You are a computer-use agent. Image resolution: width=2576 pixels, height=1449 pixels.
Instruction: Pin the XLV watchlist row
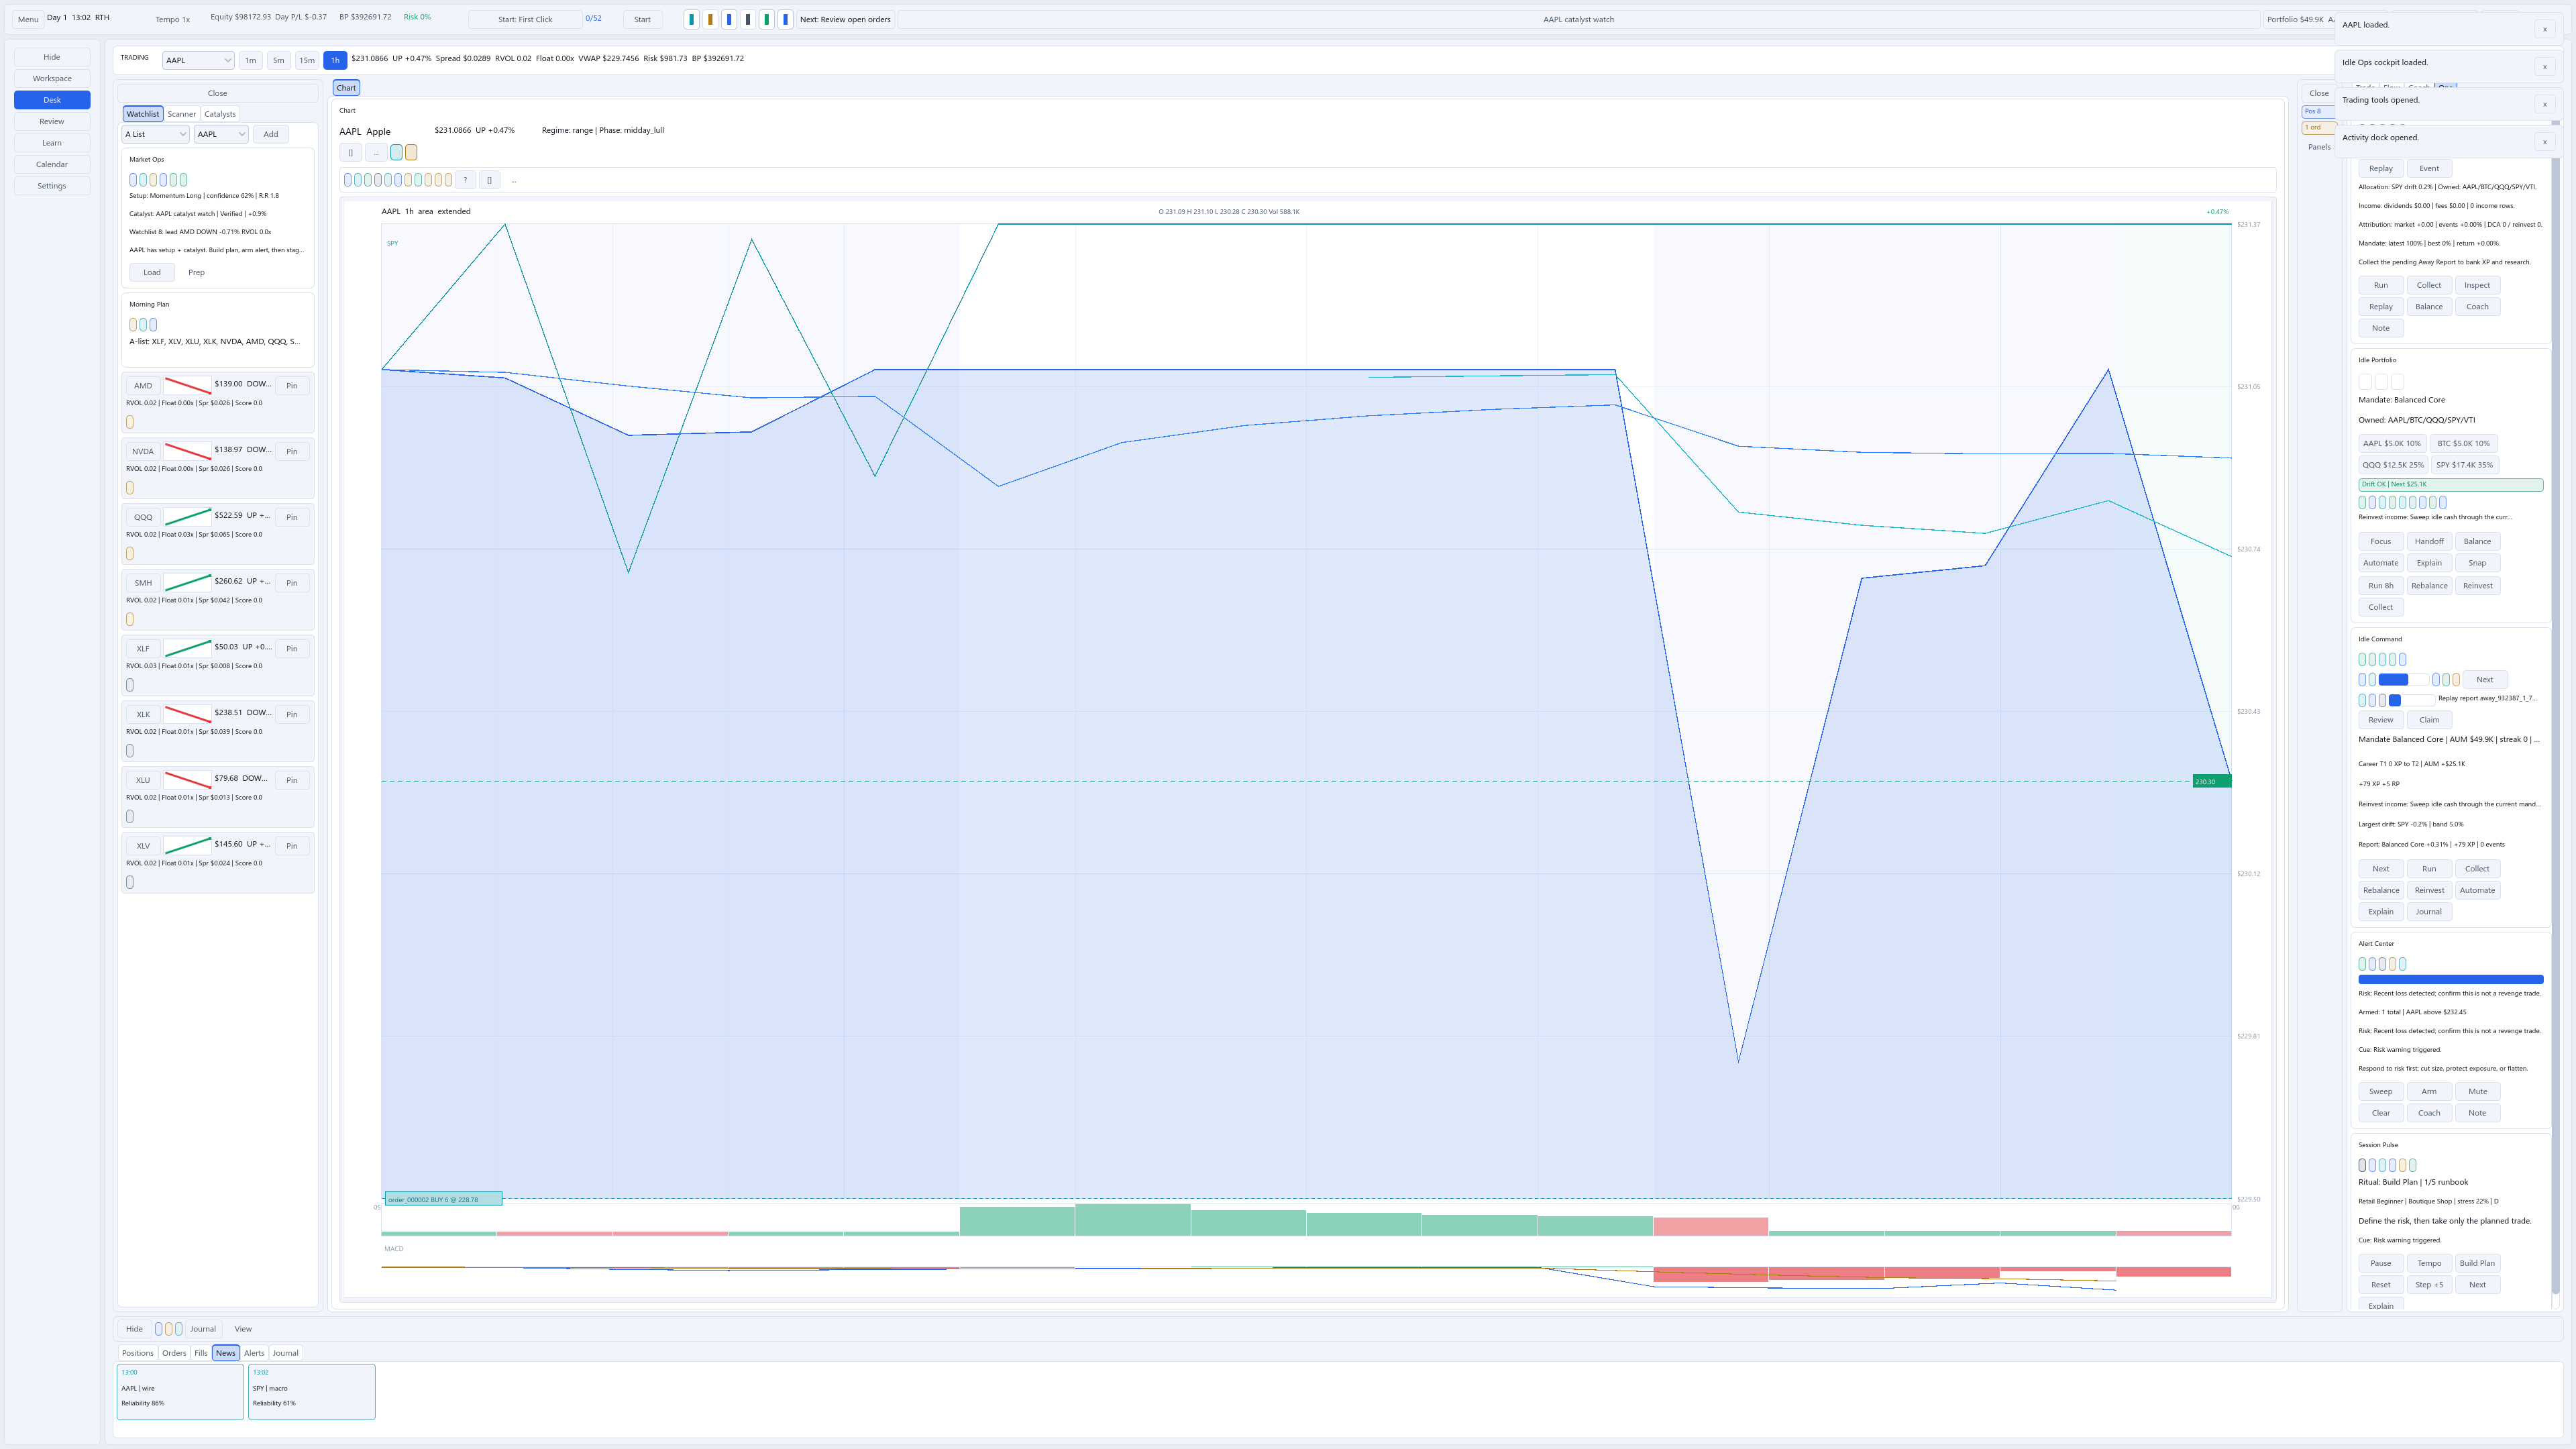[x=292, y=846]
